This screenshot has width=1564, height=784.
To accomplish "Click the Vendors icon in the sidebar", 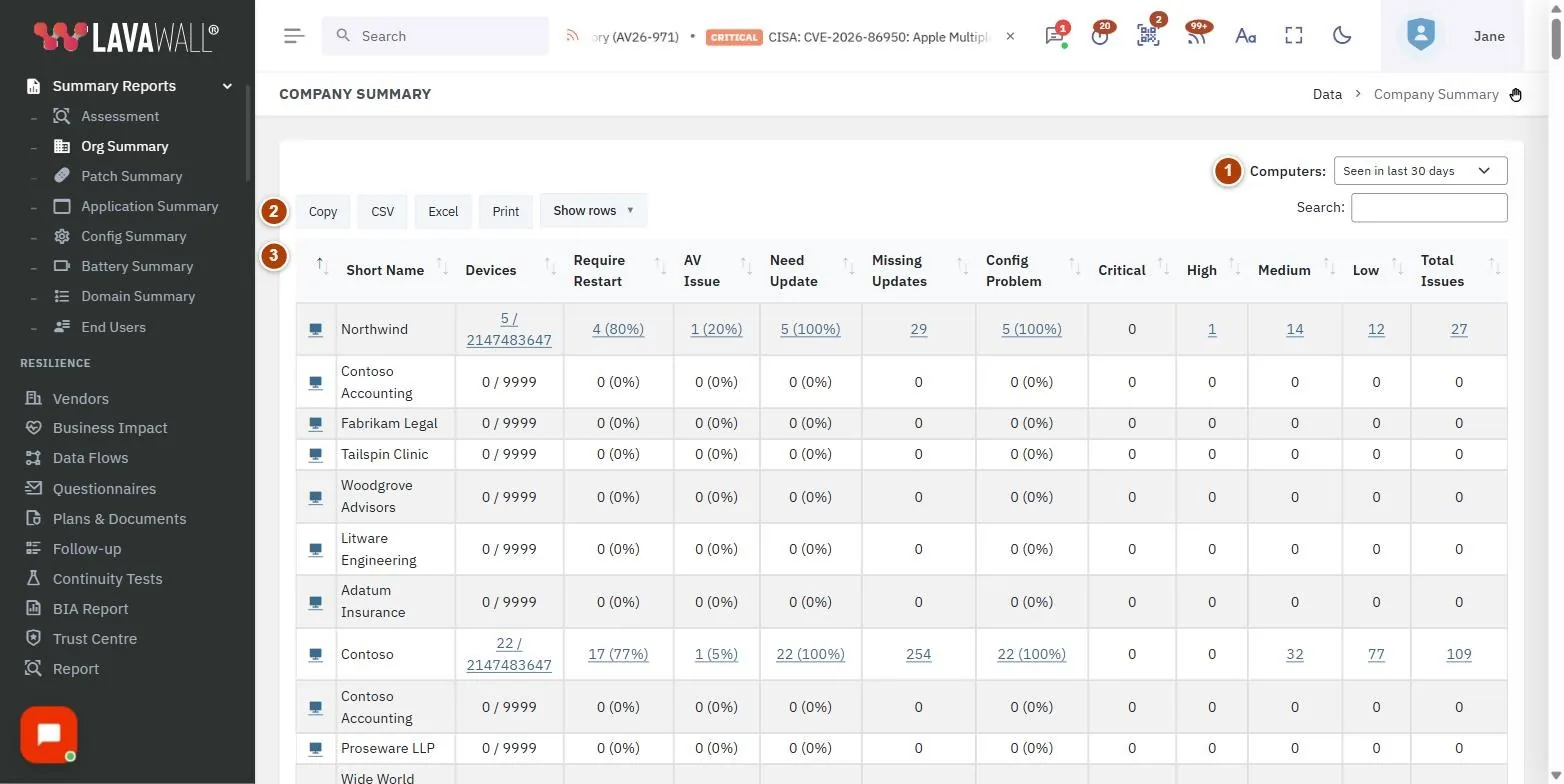I will (33, 398).
